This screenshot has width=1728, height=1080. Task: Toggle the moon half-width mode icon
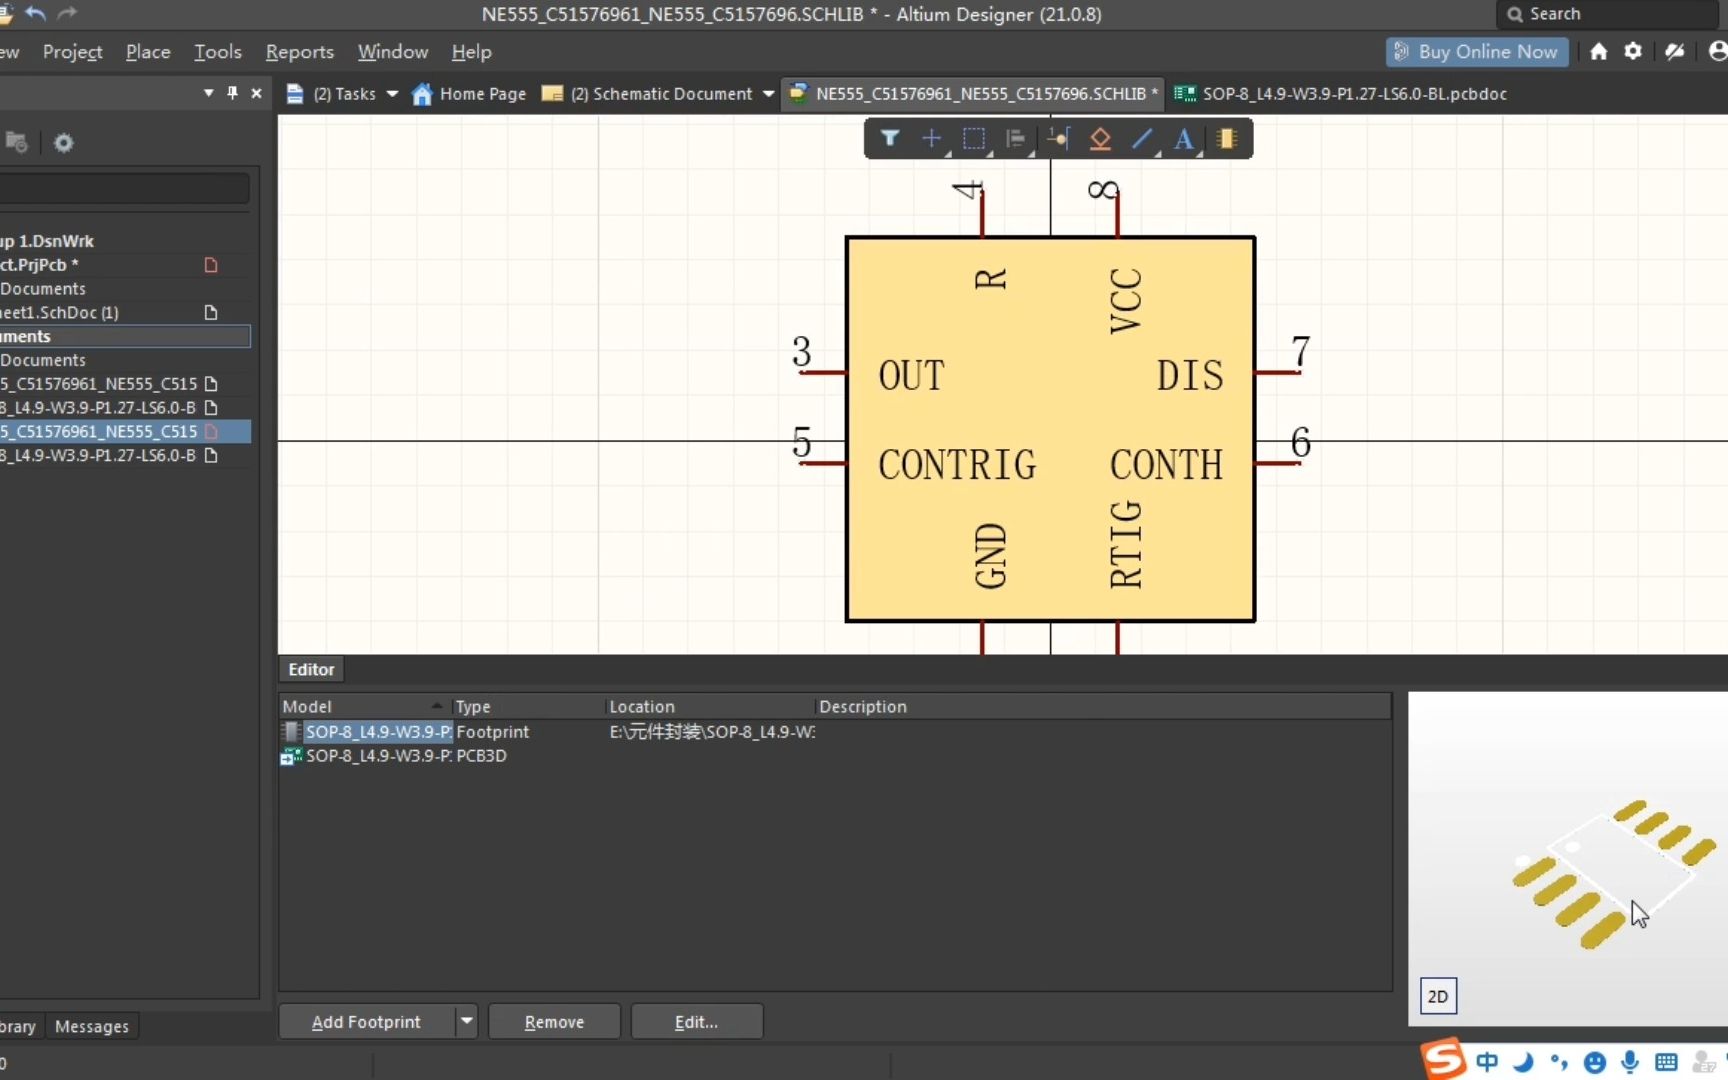point(1523,1062)
